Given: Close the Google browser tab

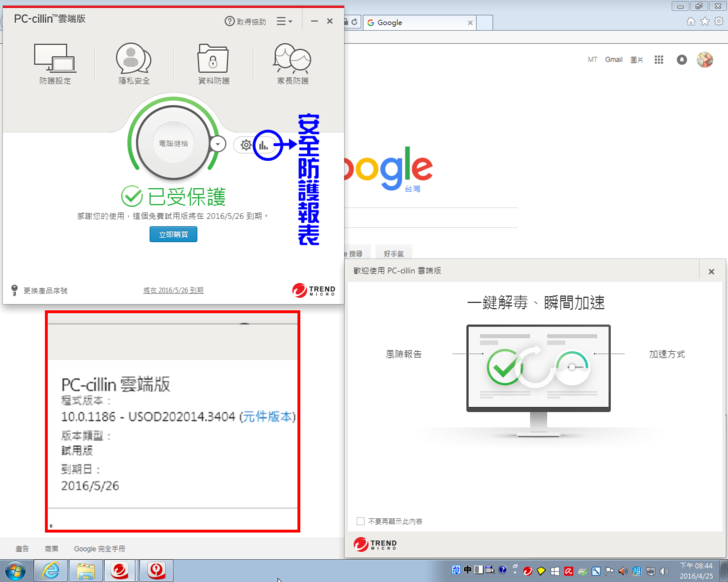Looking at the screenshot, I should click(470, 22).
